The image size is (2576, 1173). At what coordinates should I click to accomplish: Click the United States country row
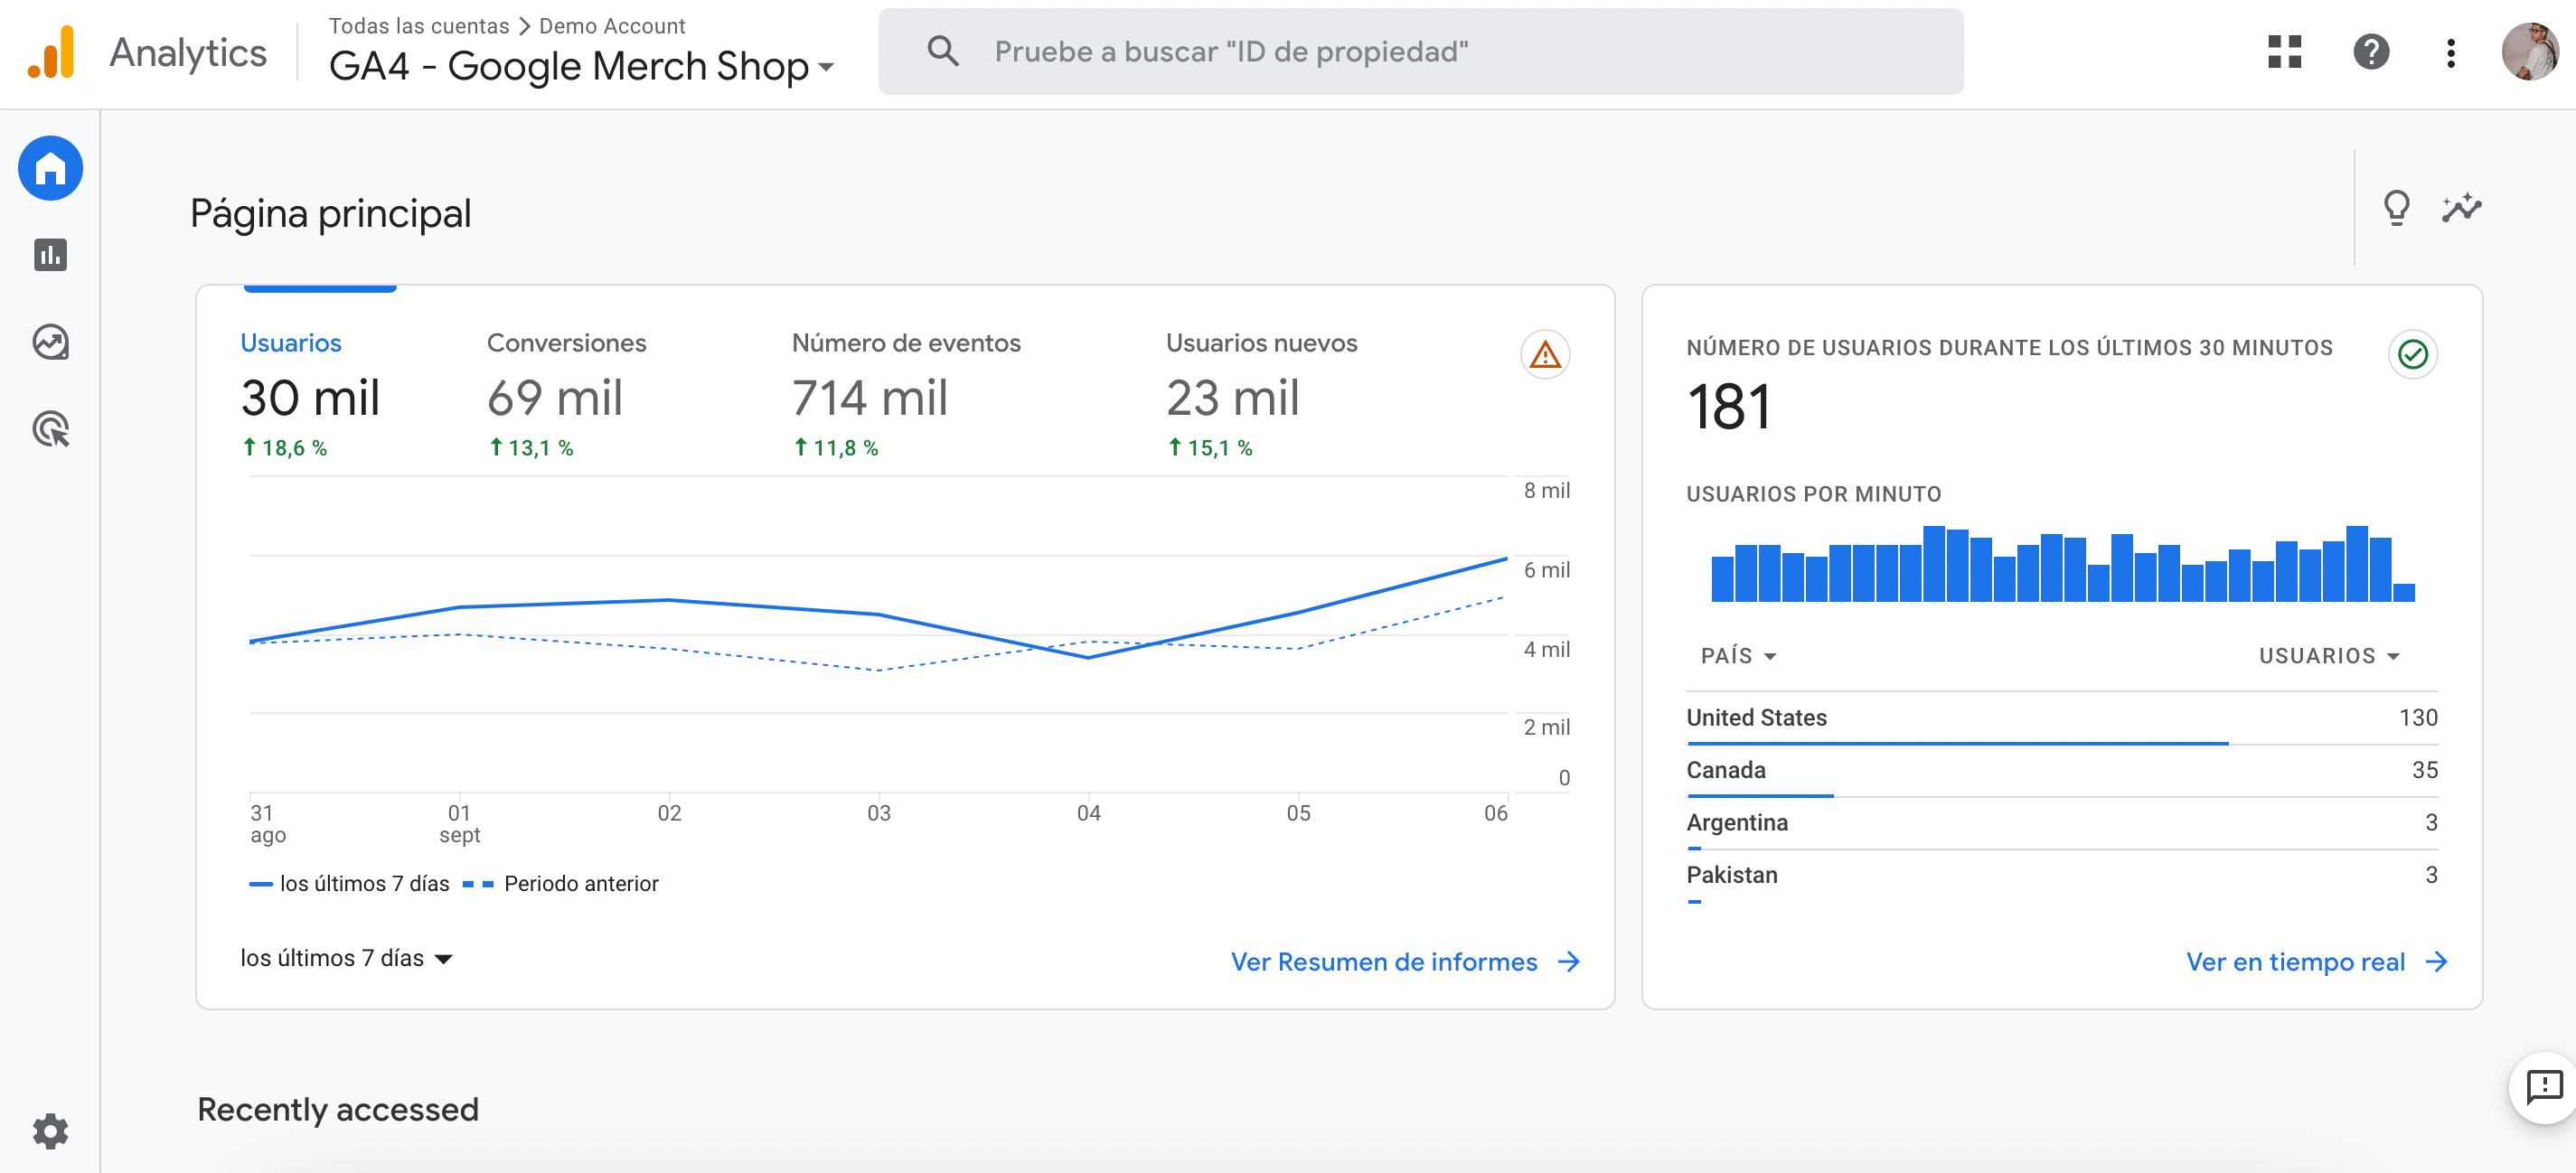pos(2062,718)
